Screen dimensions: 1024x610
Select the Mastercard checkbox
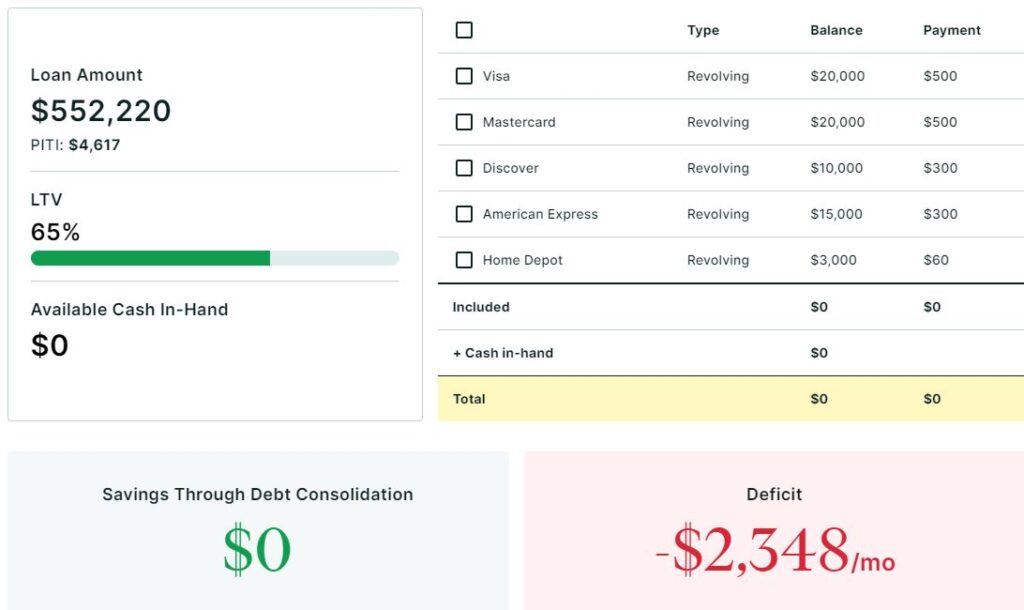point(464,122)
